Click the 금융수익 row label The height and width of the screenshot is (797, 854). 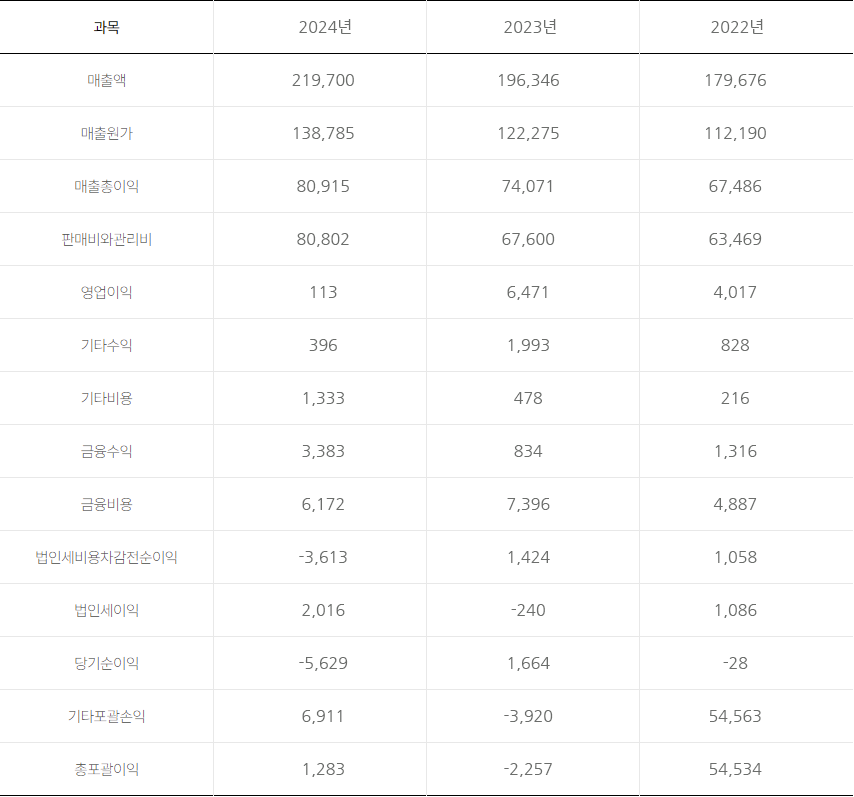[x=106, y=451]
